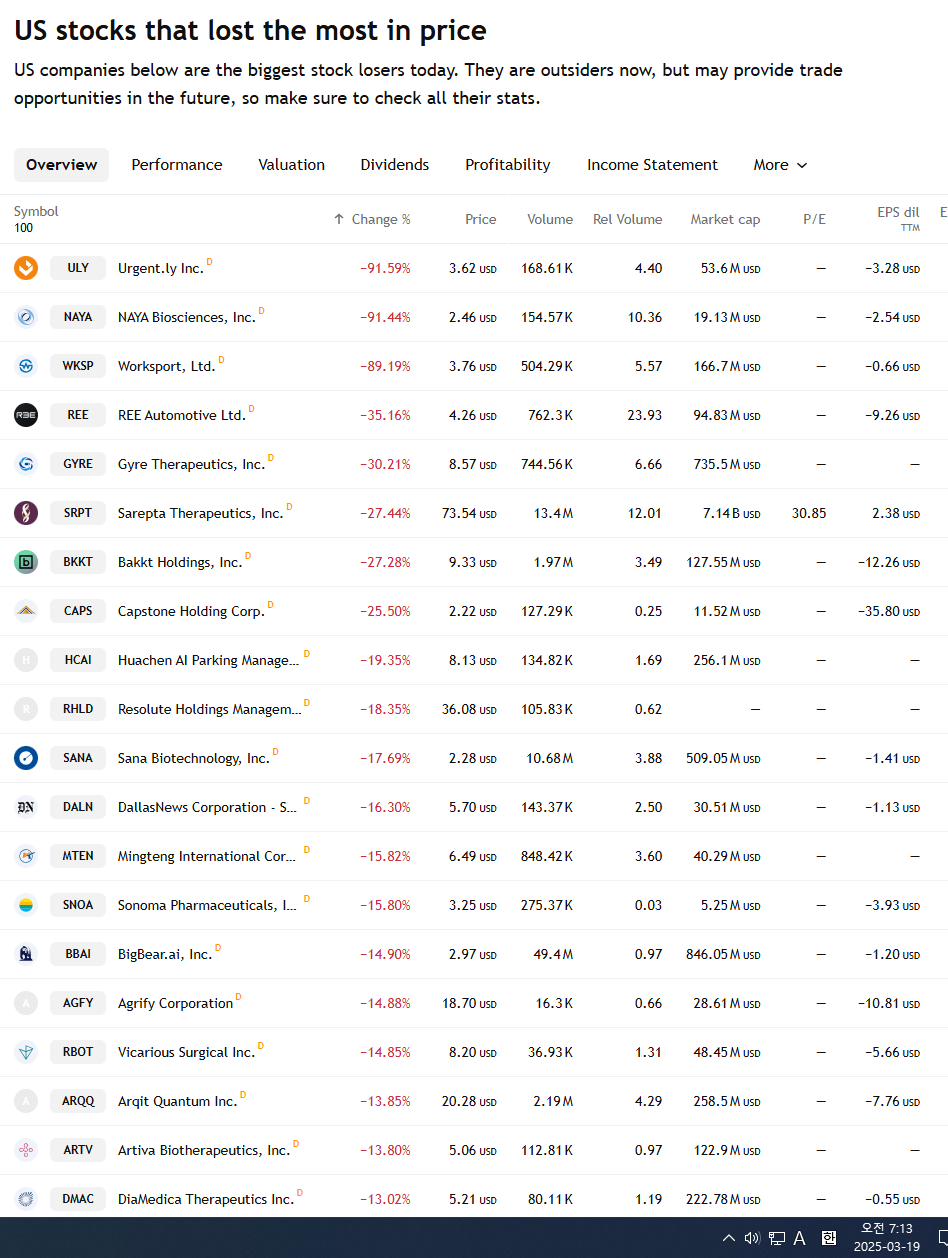Open the BigBear.ai, Inc. link

click(x=165, y=954)
